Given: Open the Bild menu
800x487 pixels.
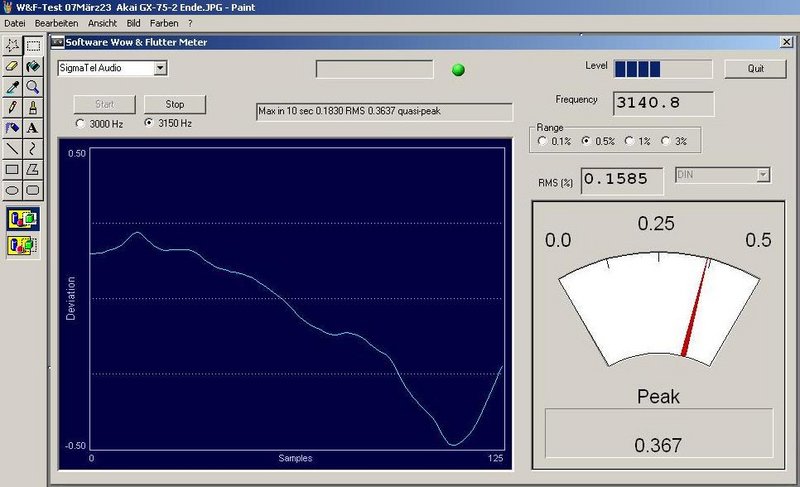Looking at the screenshot, I should click(x=133, y=23).
